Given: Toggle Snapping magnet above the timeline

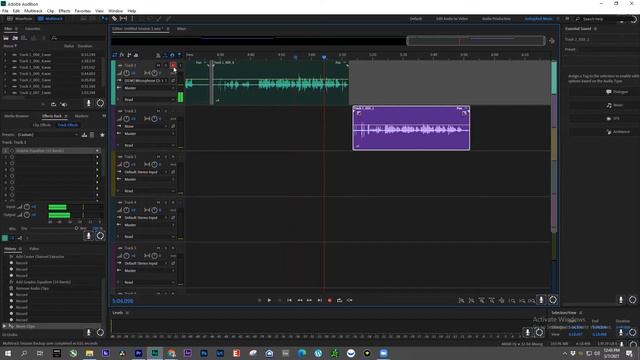Looking at the screenshot, I should tap(172, 55).
